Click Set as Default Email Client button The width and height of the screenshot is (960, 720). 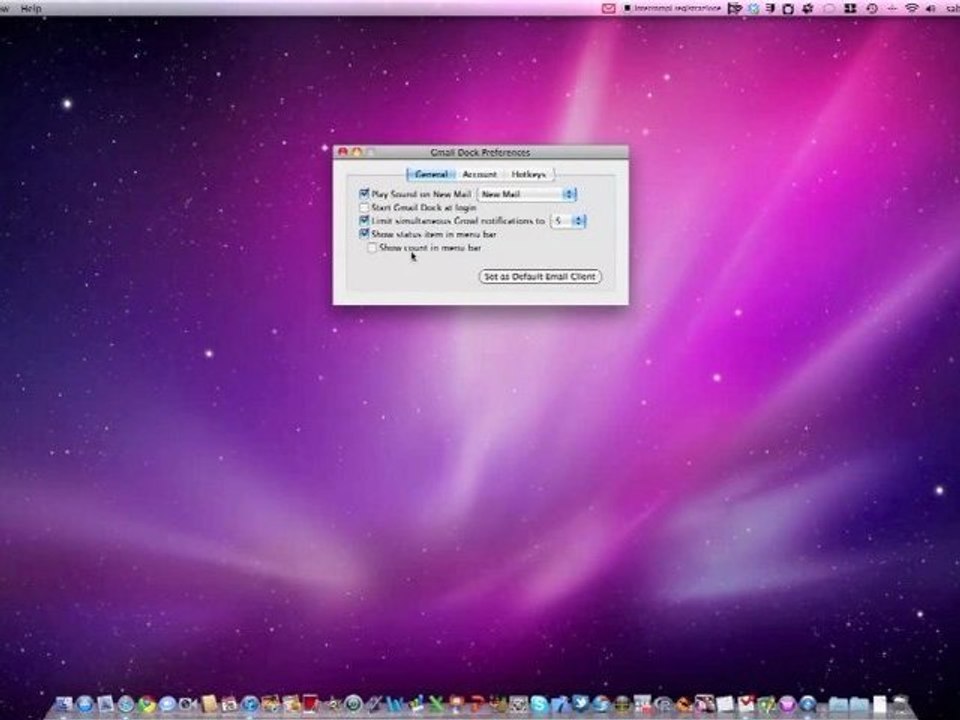[540, 277]
